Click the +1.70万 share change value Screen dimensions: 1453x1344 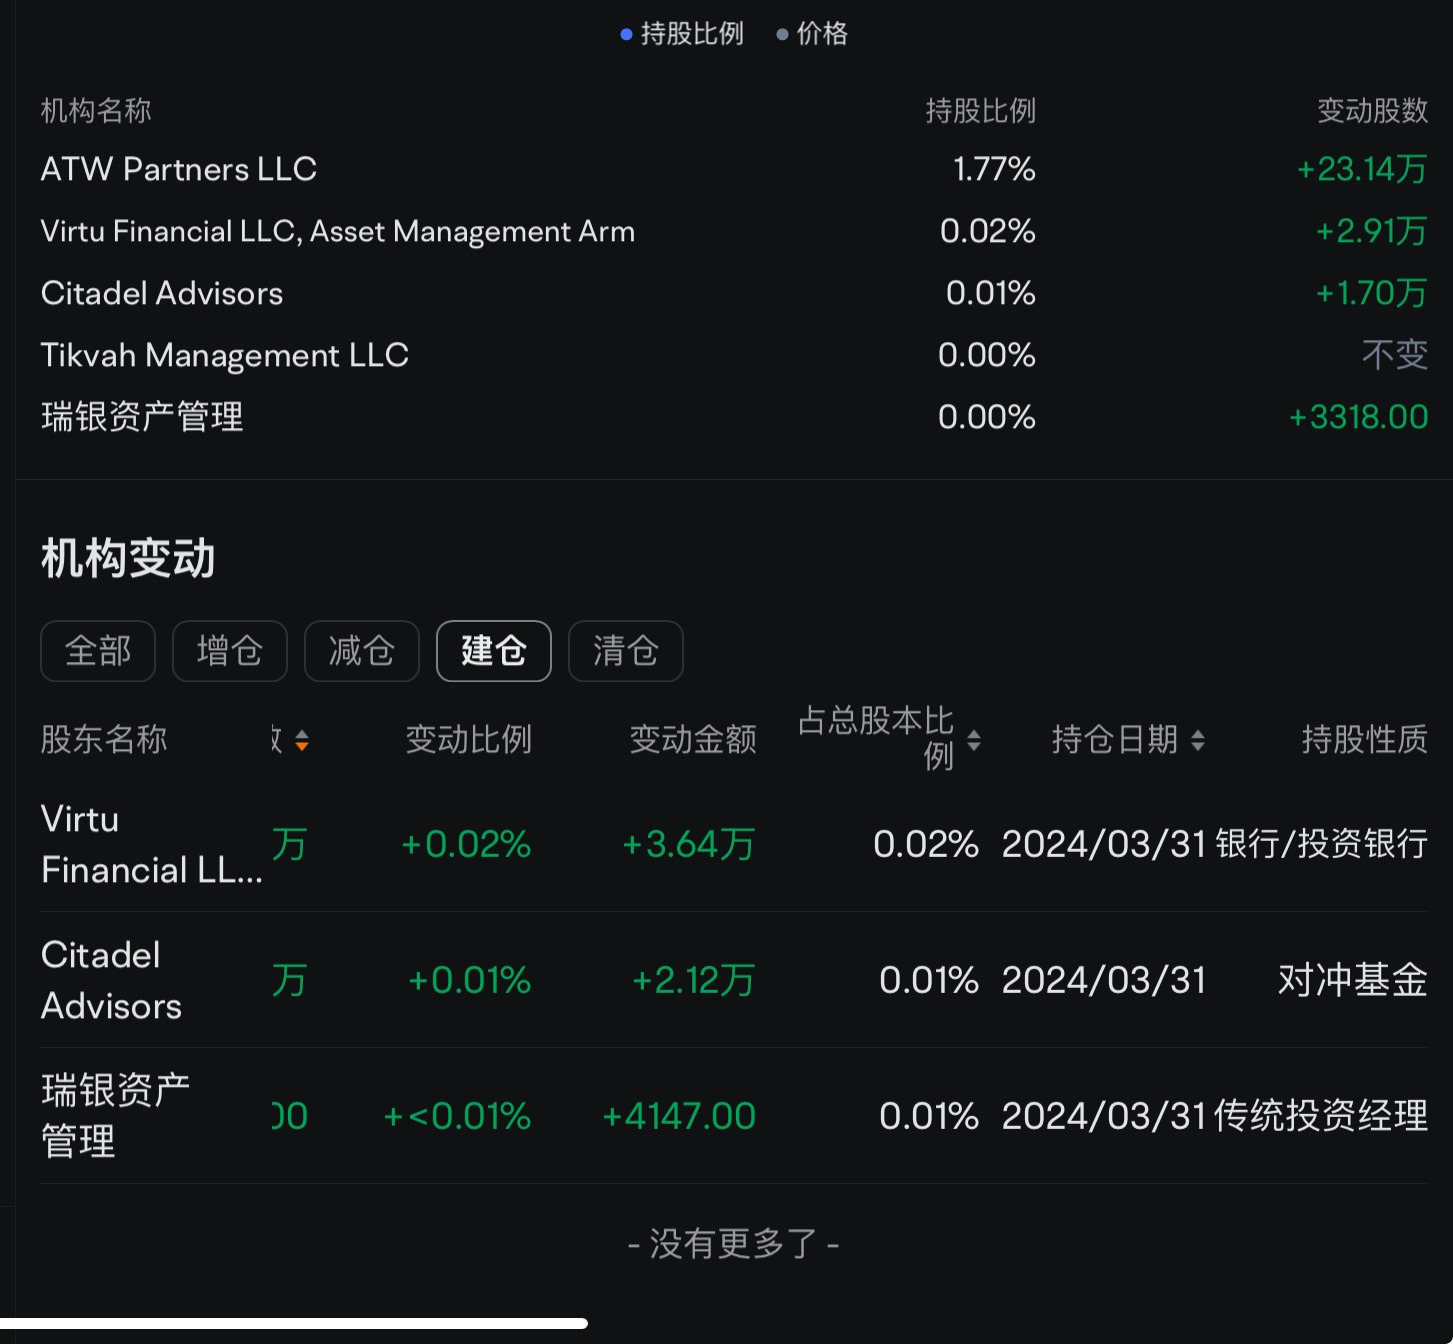pos(1371,293)
